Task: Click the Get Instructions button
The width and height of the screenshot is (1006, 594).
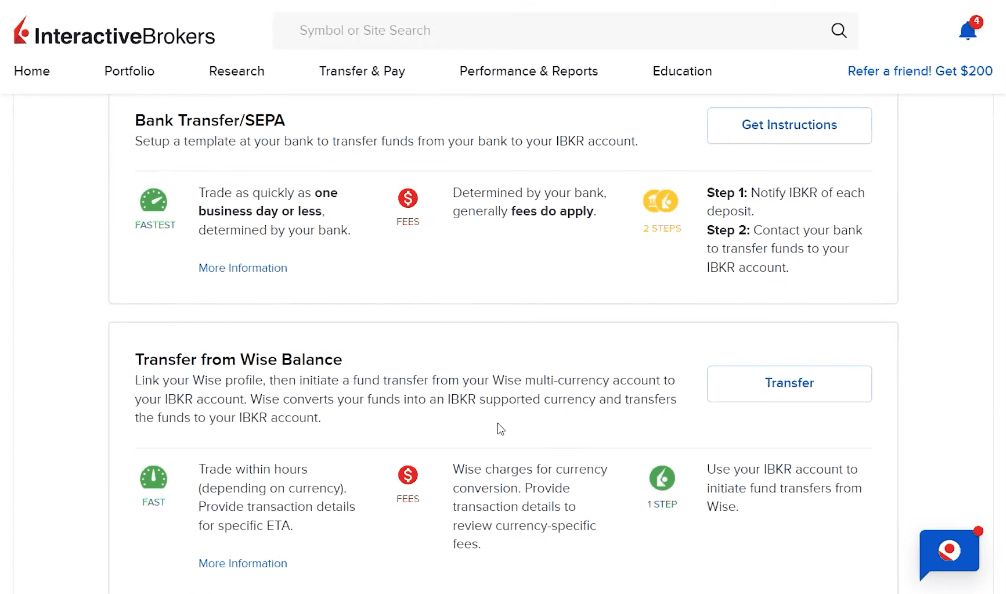Action: point(789,125)
